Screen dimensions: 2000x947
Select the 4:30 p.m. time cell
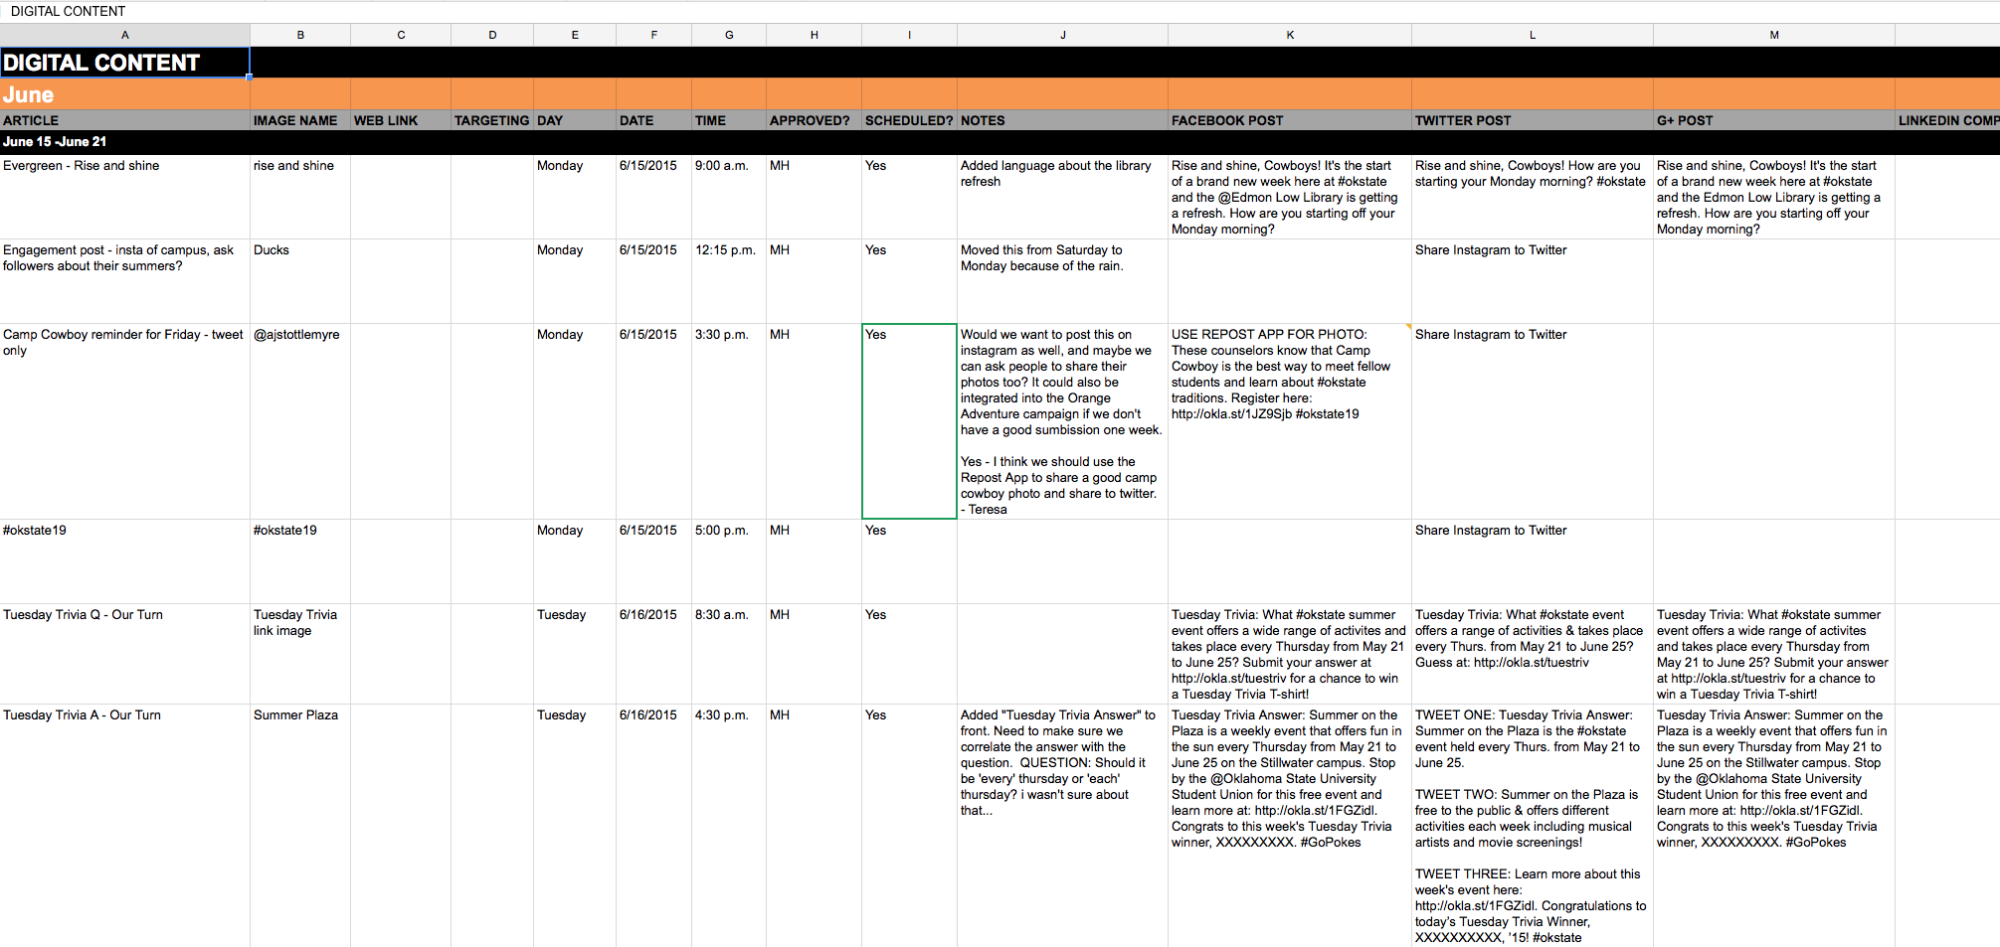click(729, 825)
